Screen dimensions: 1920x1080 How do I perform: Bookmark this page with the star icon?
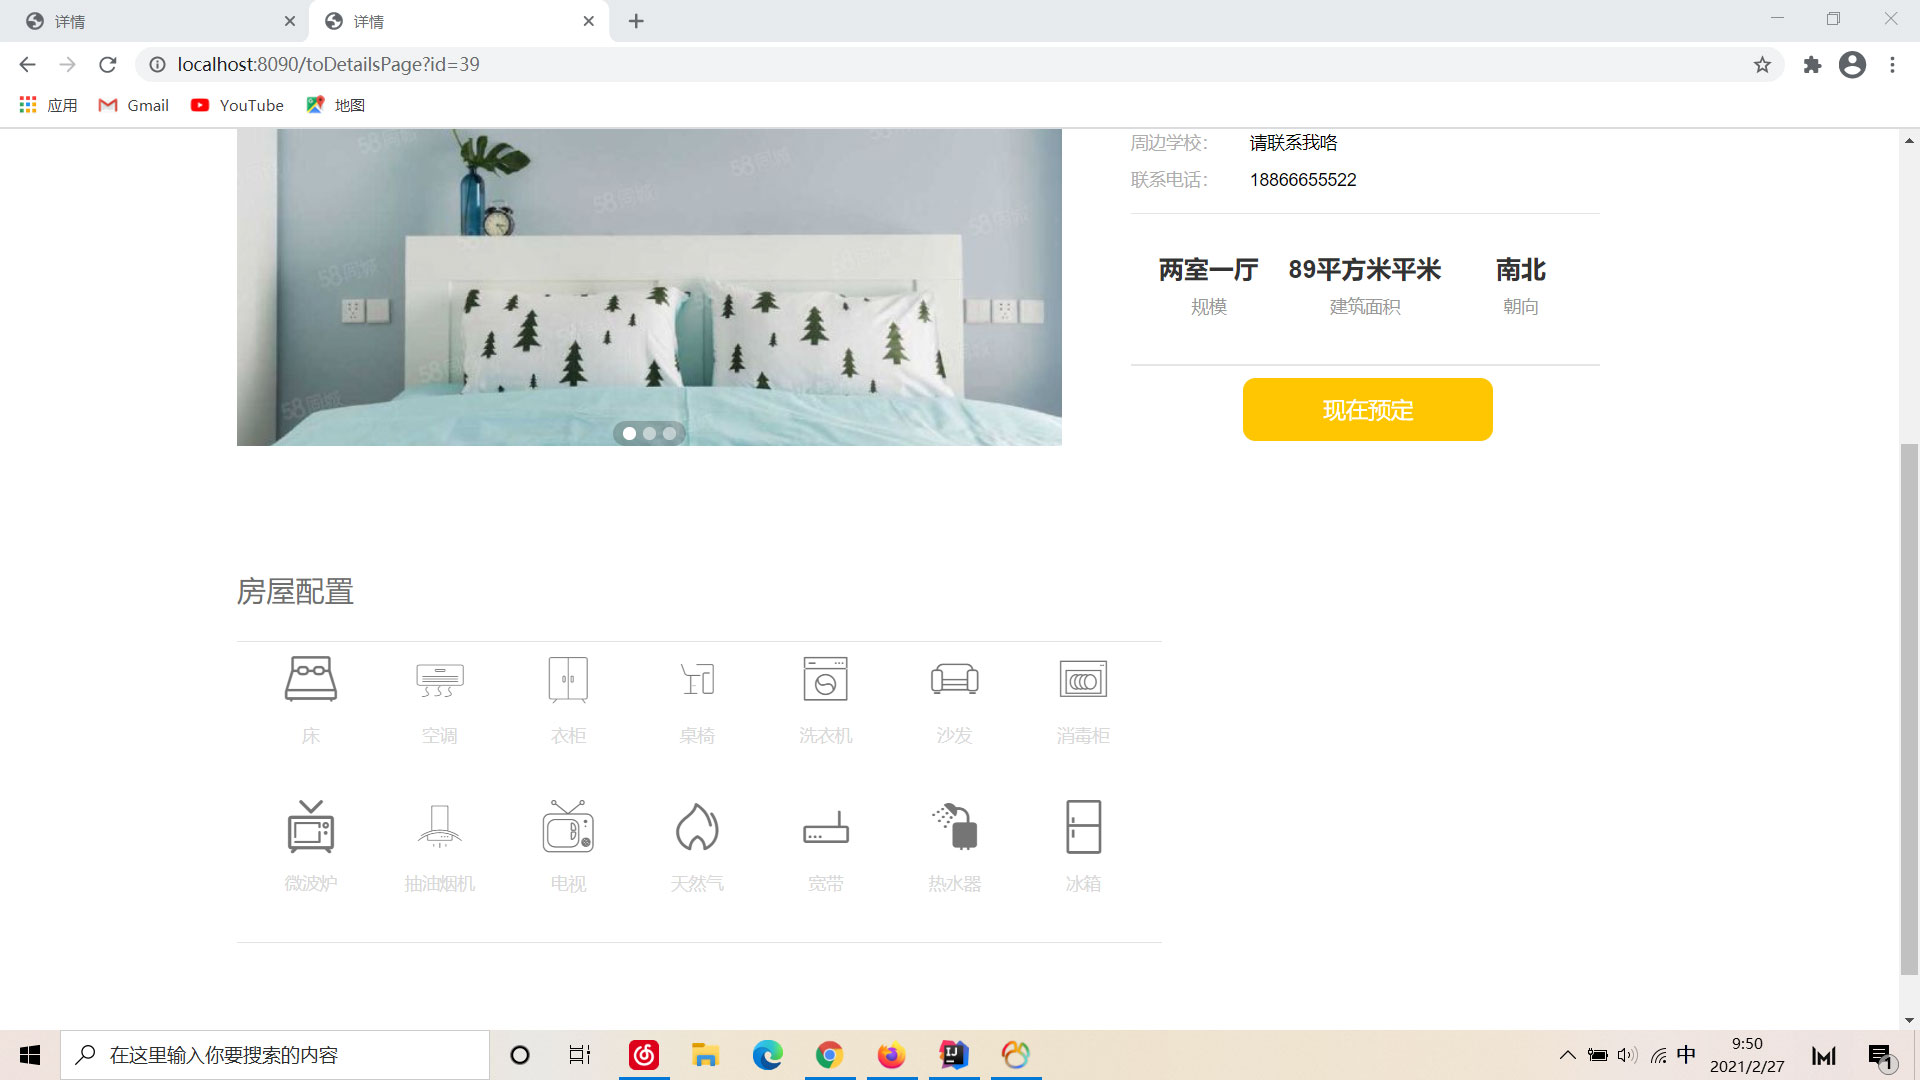click(1762, 65)
